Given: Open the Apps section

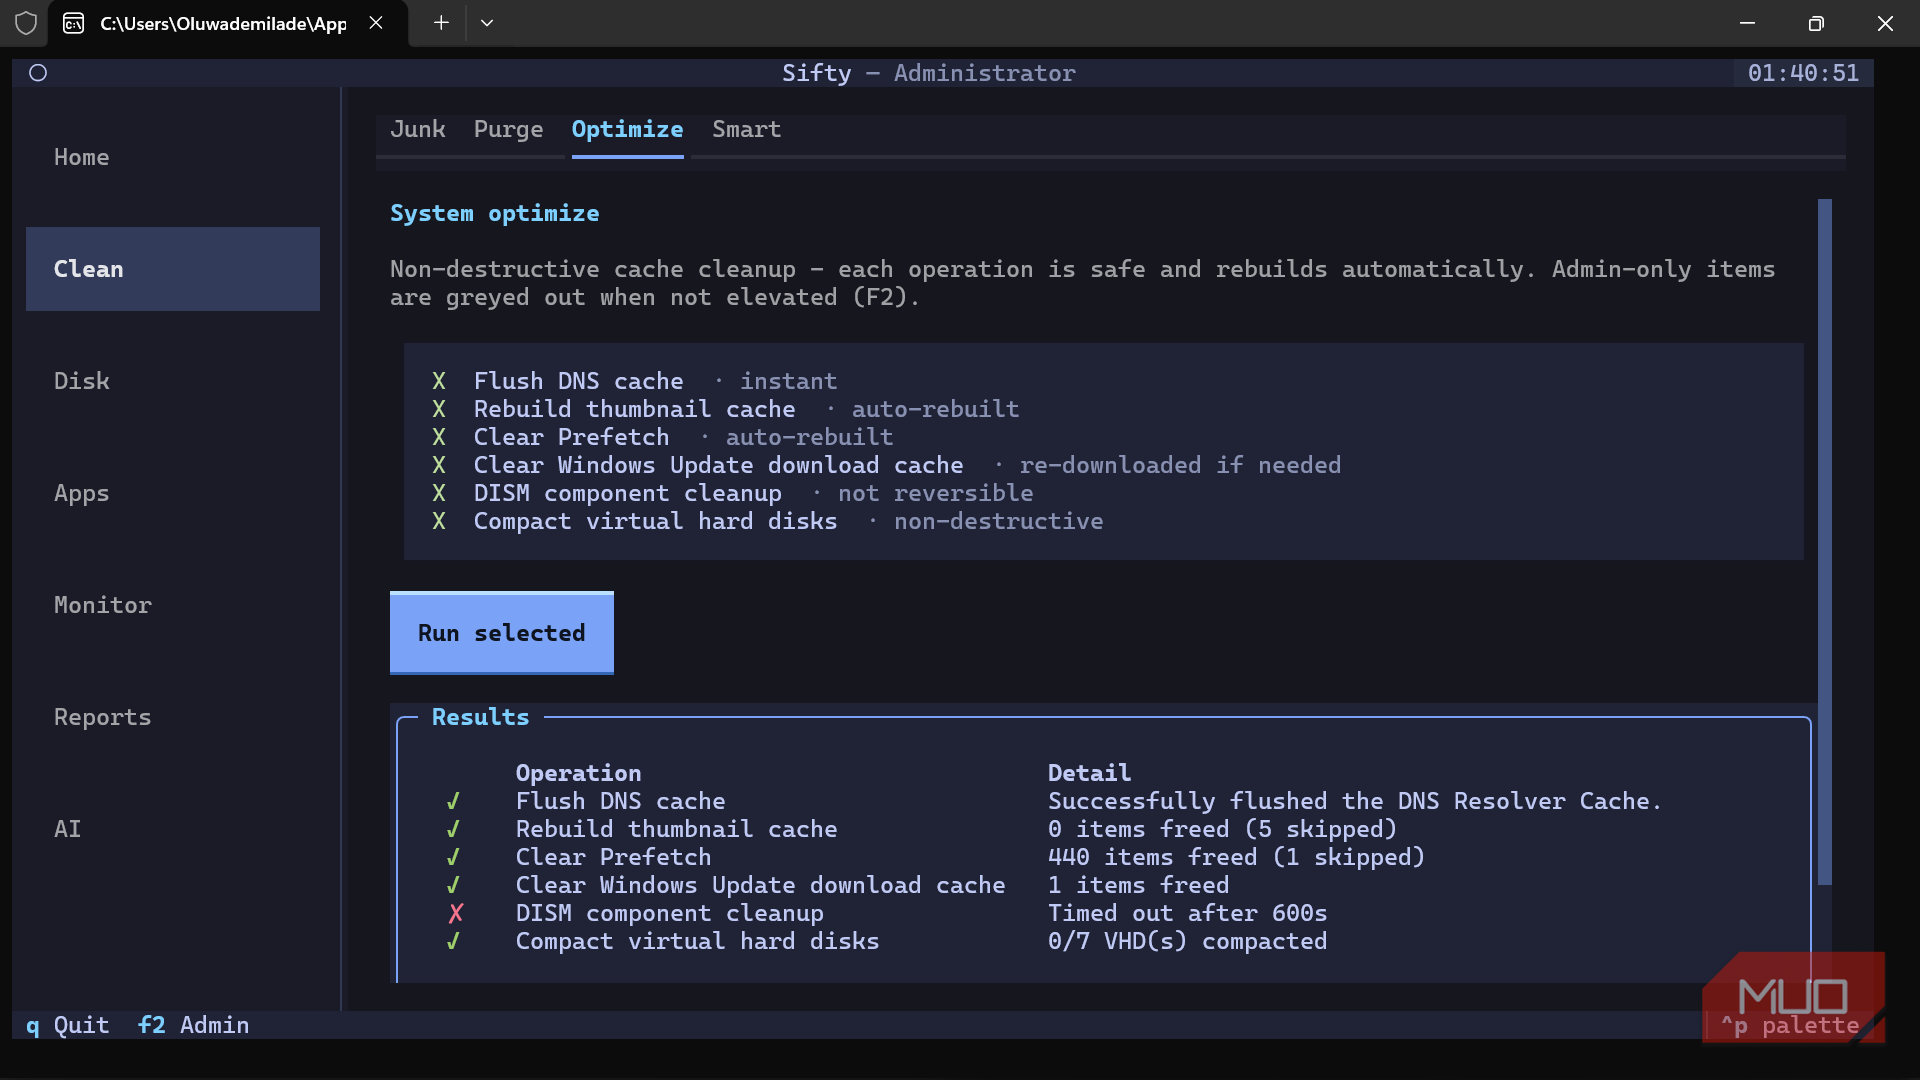Looking at the screenshot, I should click(173, 493).
